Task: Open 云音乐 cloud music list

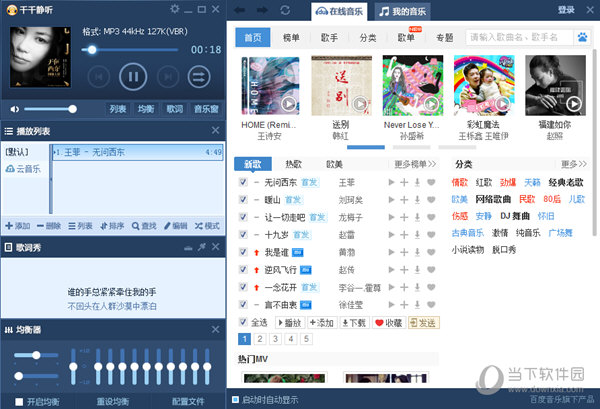Action: 23,169
